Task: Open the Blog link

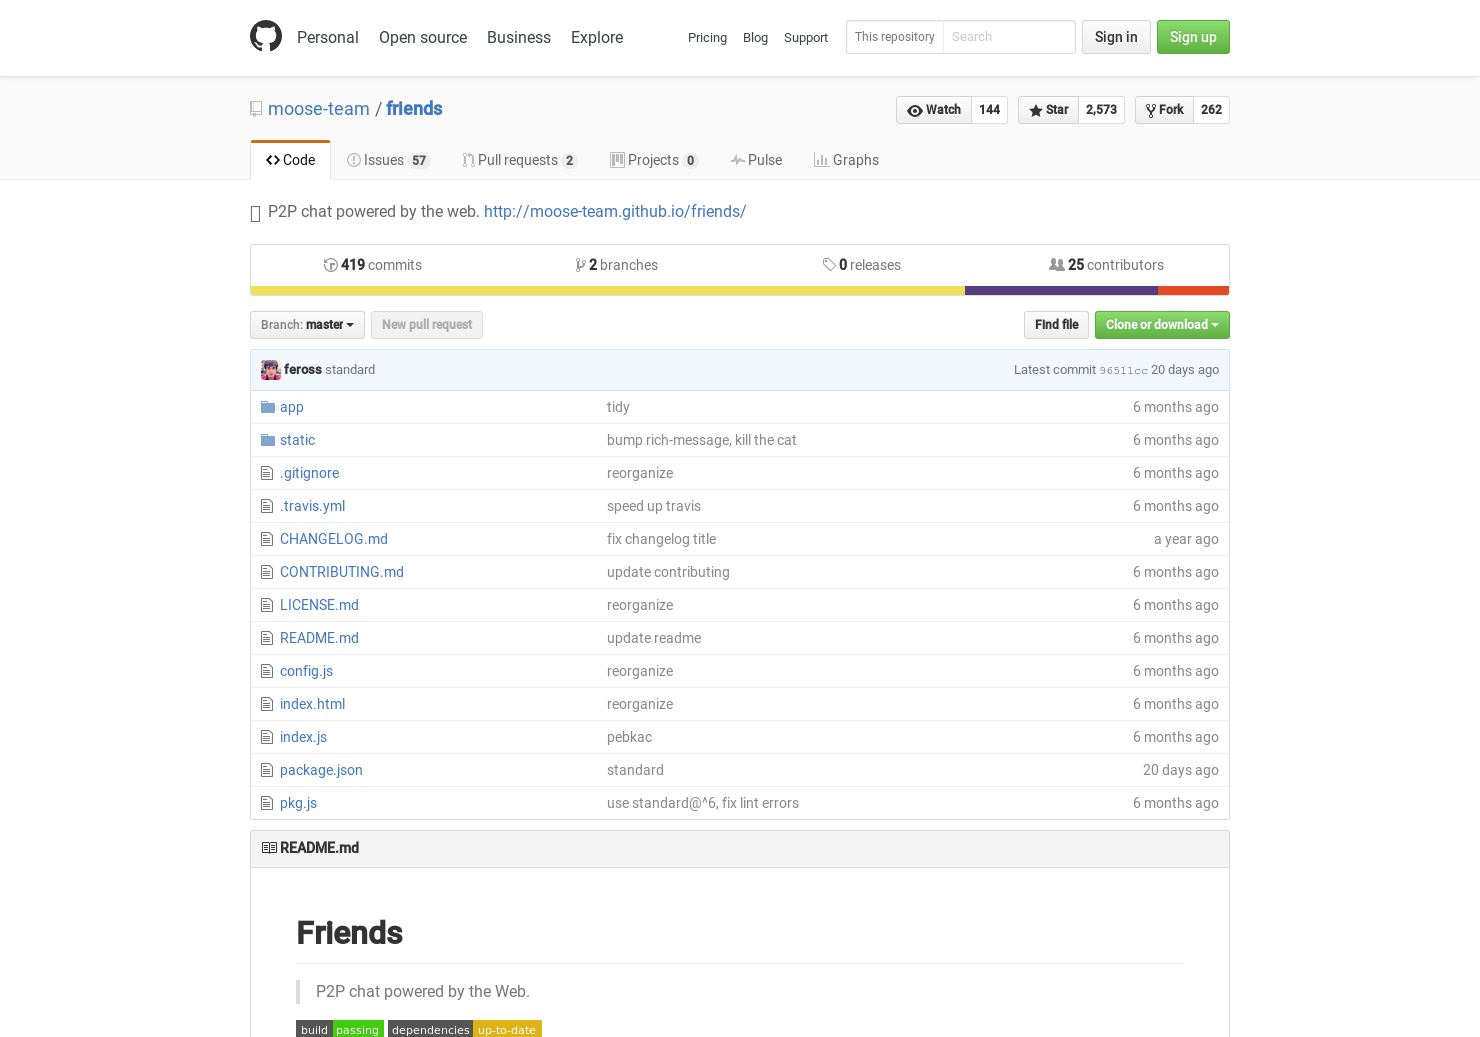Action: click(x=755, y=38)
